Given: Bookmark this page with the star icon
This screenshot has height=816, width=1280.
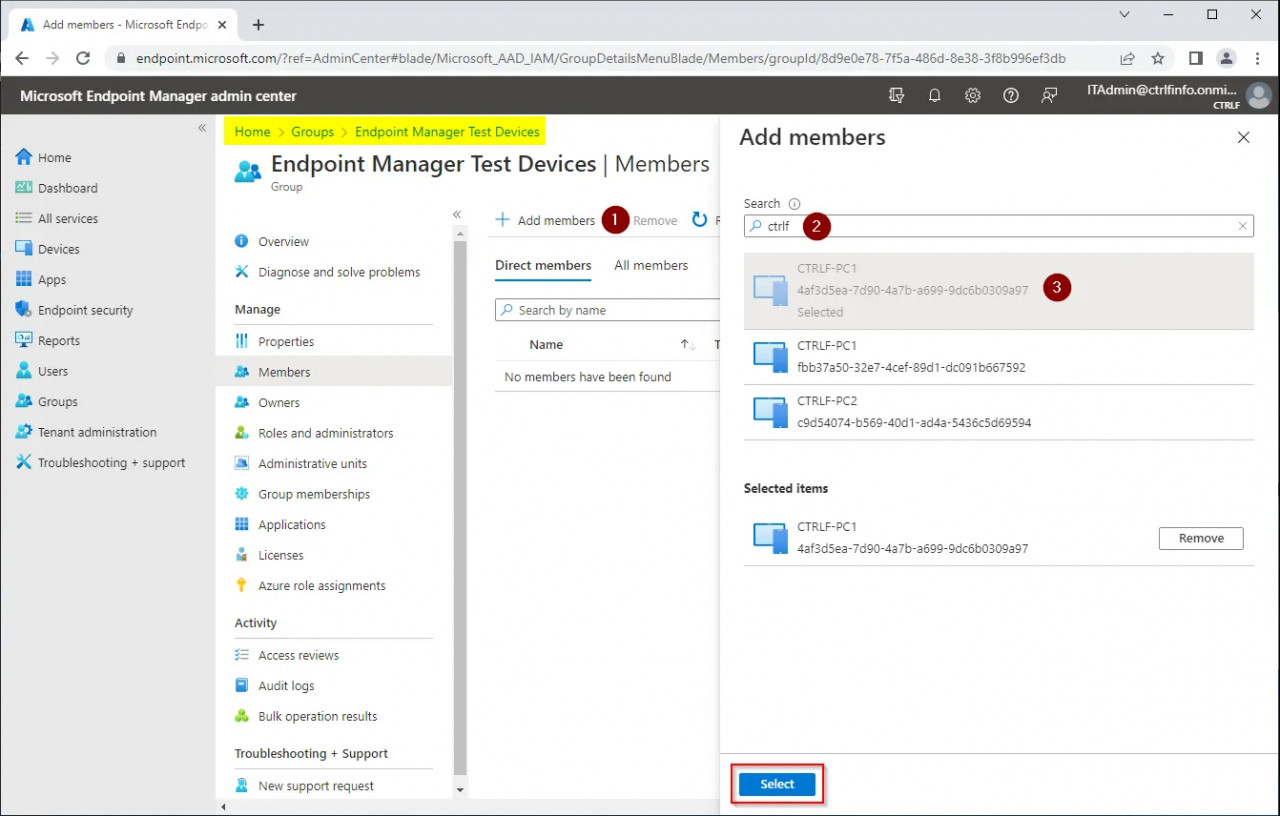Looking at the screenshot, I should point(1158,58).
